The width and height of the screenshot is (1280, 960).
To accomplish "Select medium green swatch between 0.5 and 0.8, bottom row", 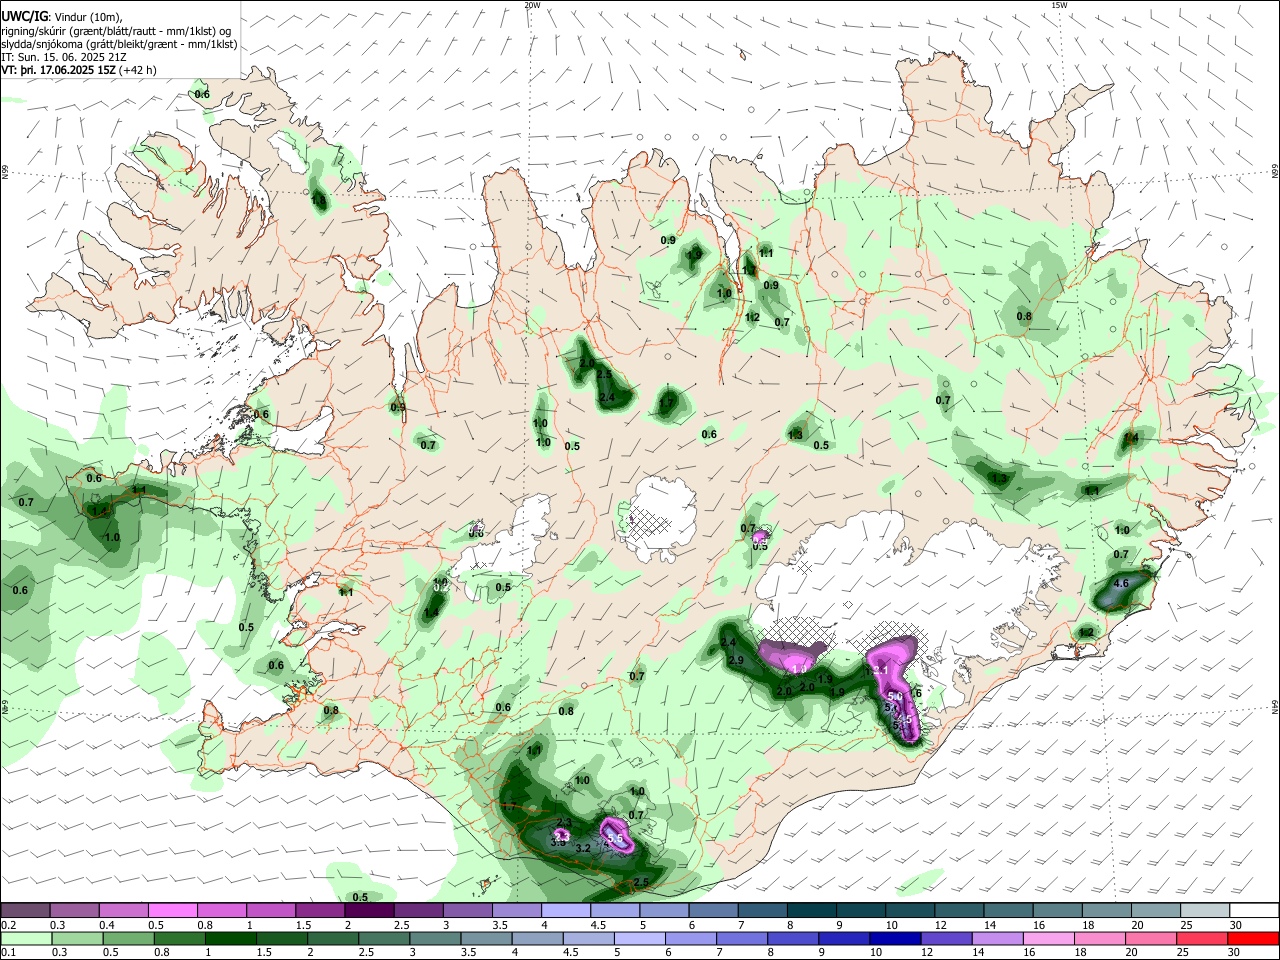I will click(128, 938).
